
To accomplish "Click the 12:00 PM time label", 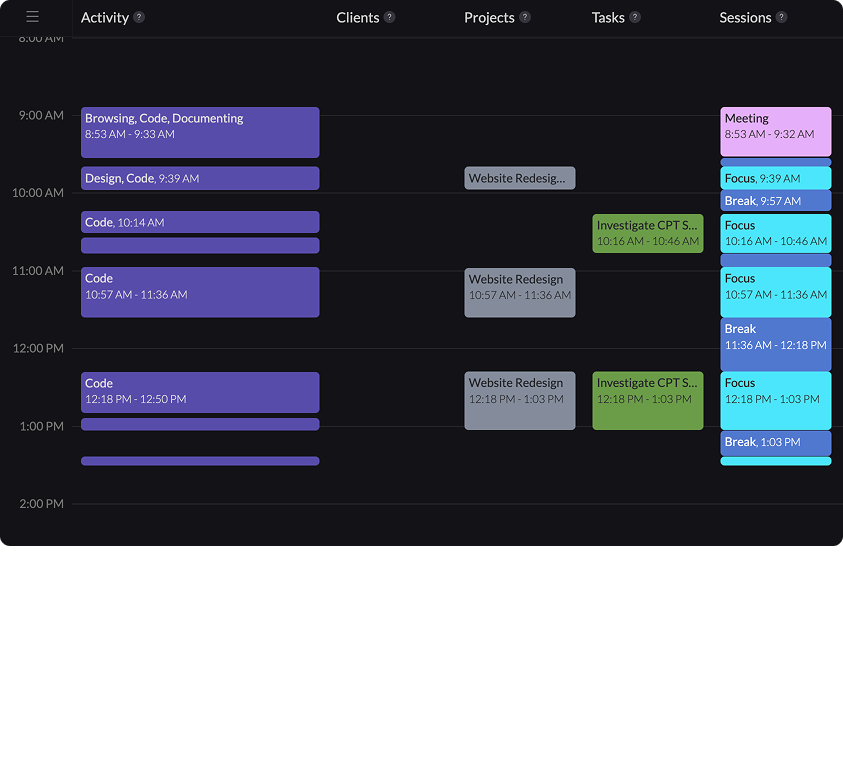I will pos(38,348).
